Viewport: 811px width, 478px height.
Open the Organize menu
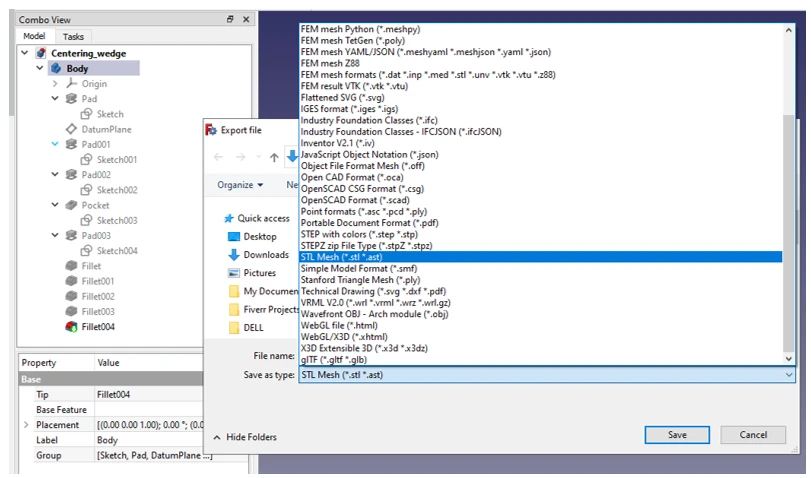point(240,185)
